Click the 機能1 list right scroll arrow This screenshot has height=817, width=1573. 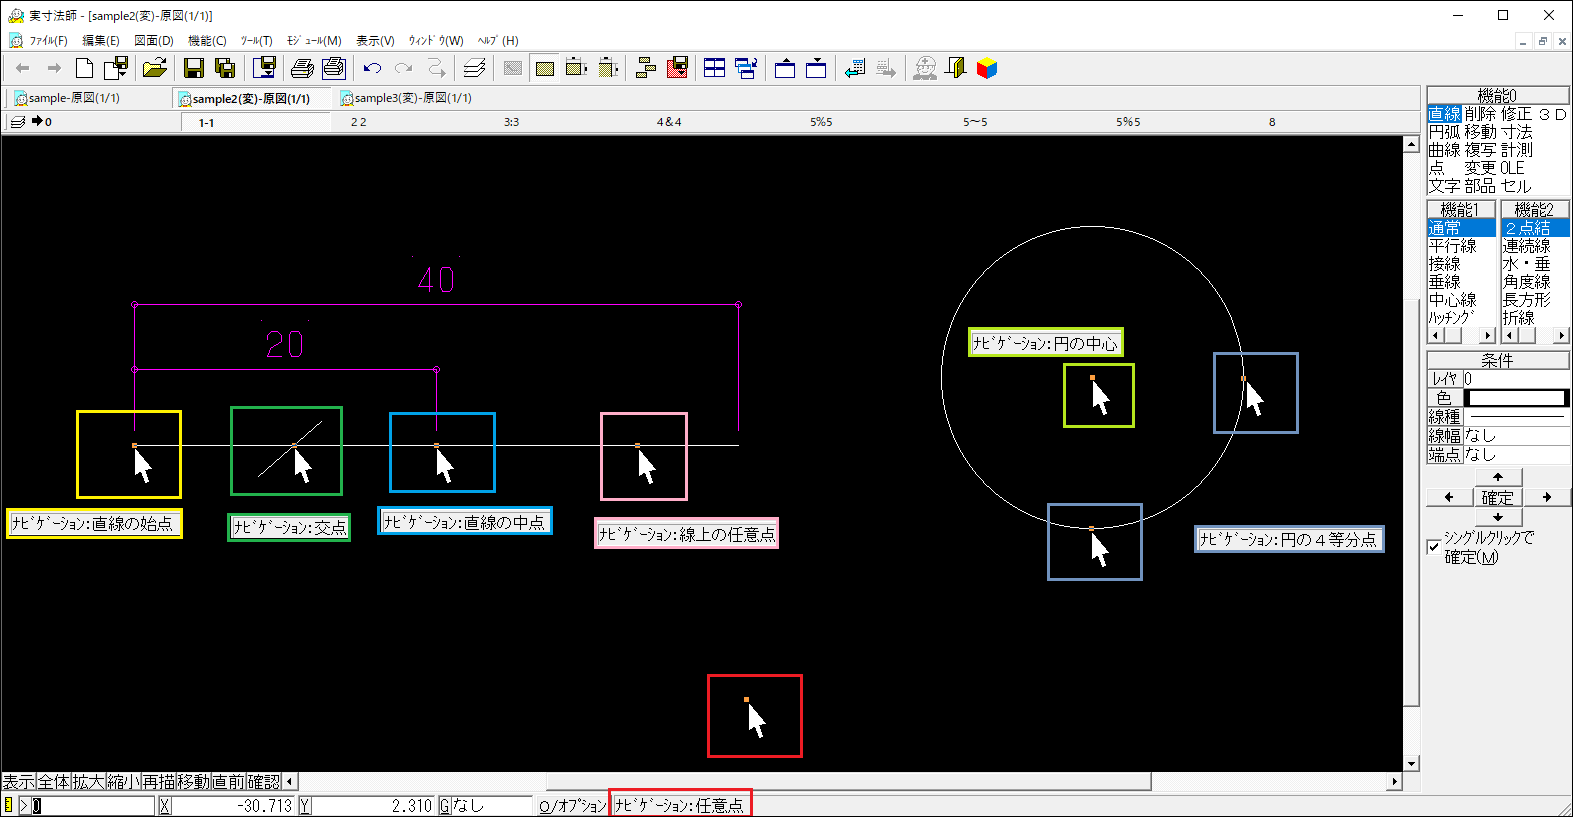pyautogui.click(x=1487, y=335)
